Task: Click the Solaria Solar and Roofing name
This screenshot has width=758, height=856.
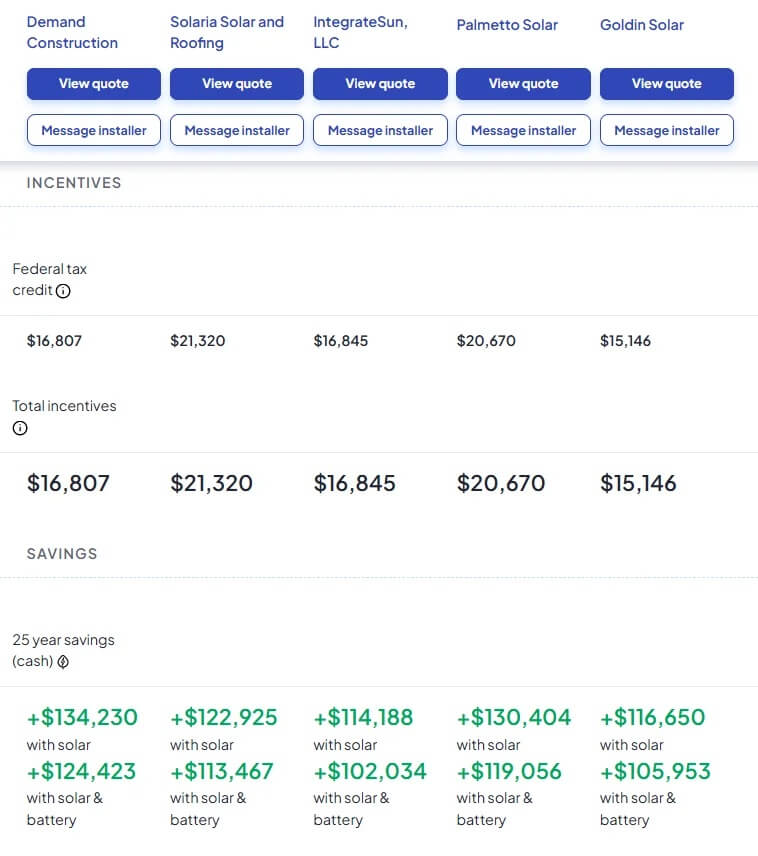Action: [x=227, y=32]
